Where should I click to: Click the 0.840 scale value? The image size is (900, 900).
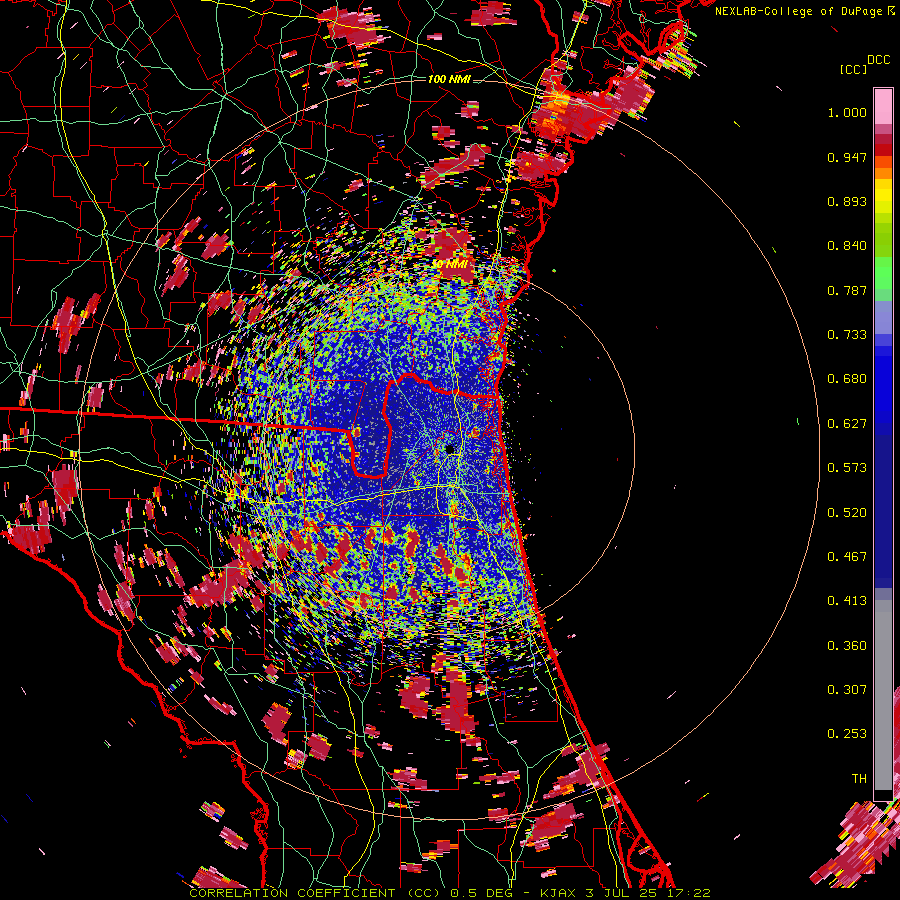pyautogui.click(x=847, y=246)
